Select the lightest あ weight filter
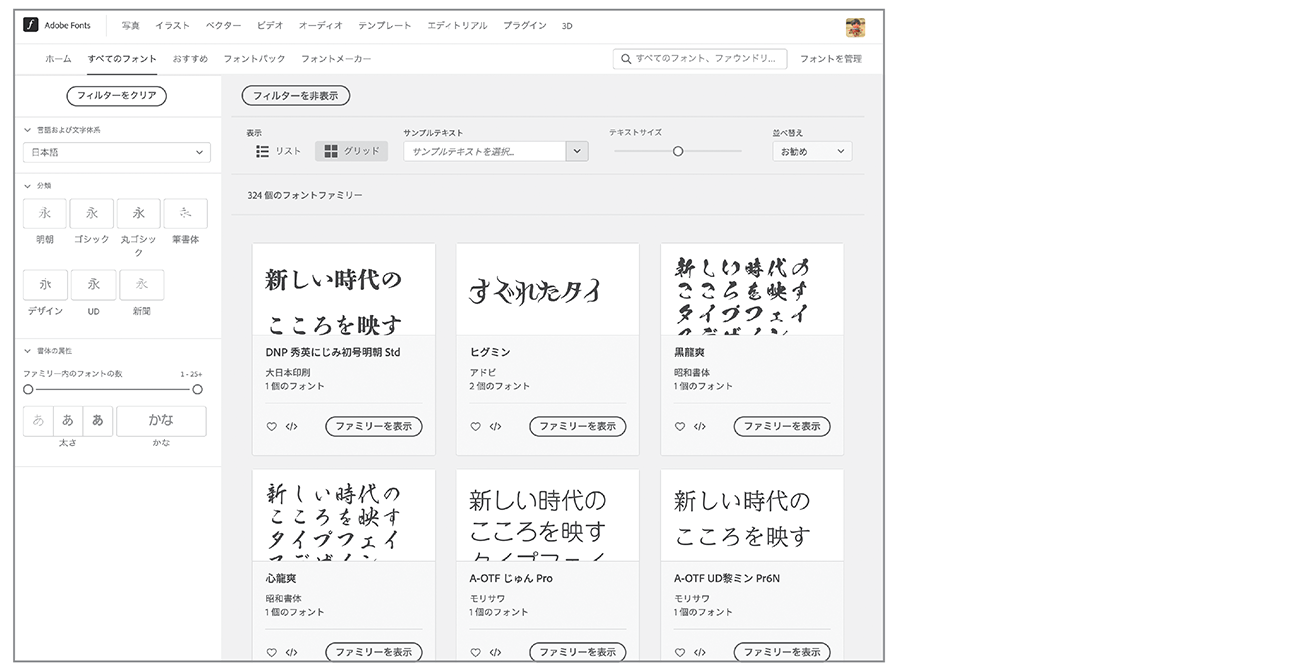1300x672 pixels. pyautogui.click(x=38, y=421)
